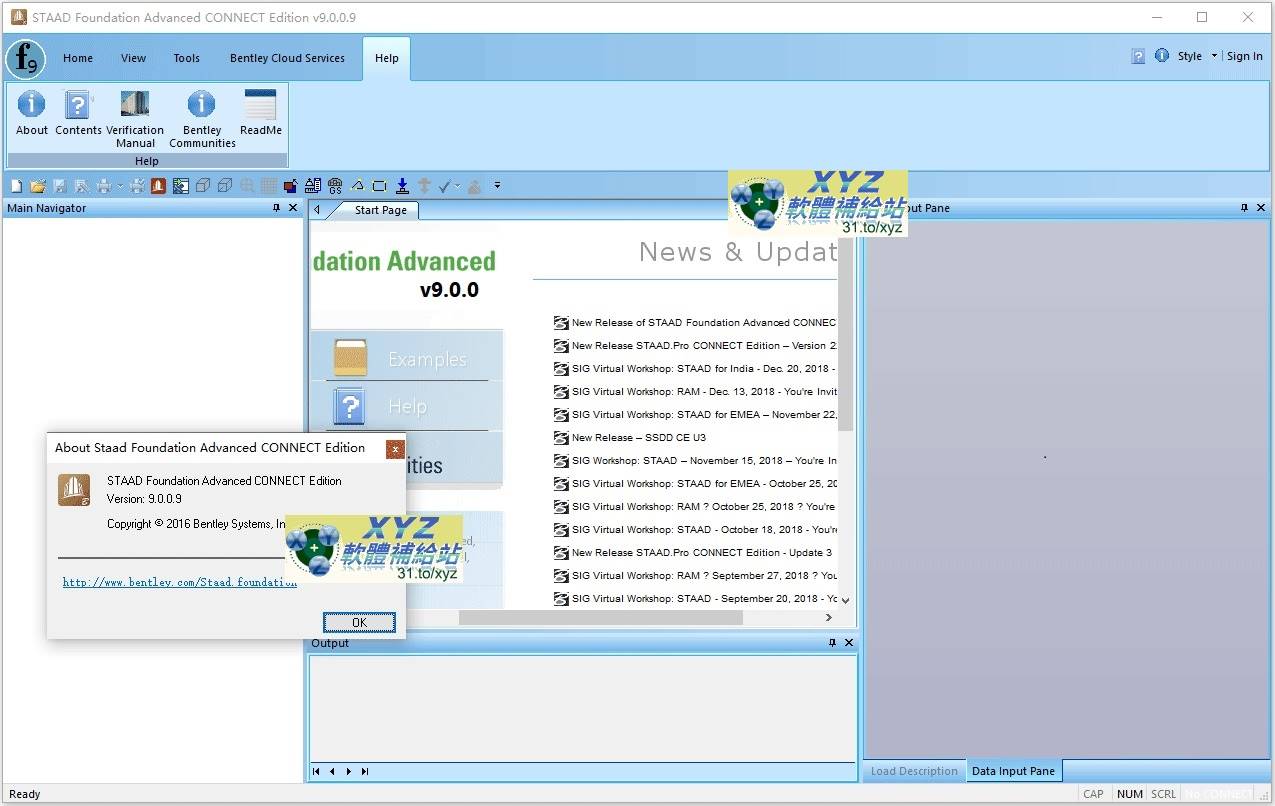Click the Output pane last-tab navigation arrow
This screenshot has height=806, width=1275.
365,771
